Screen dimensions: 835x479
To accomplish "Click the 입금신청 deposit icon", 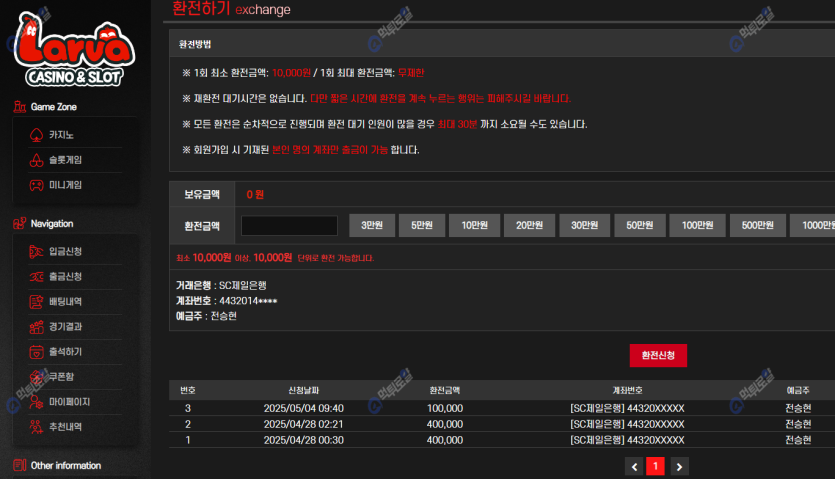I will coord(36,251).
